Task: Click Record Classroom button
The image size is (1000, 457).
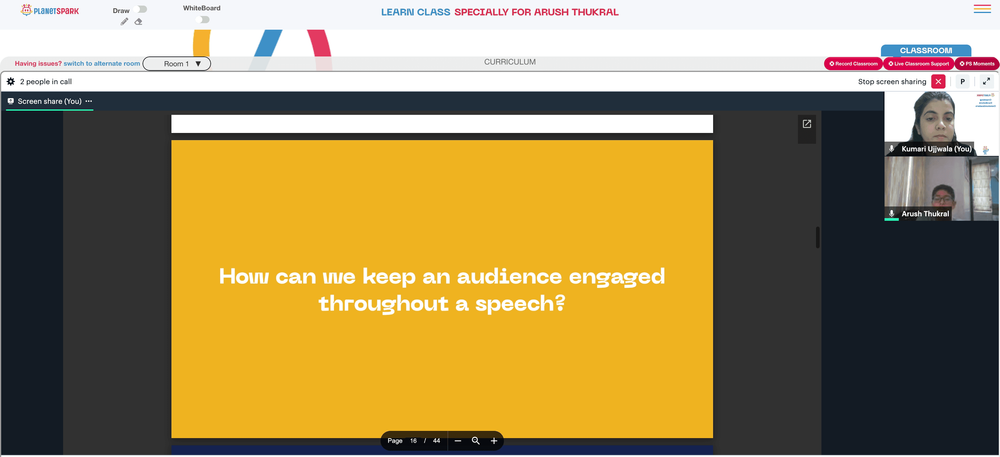Action: click(x=853, y=64)
